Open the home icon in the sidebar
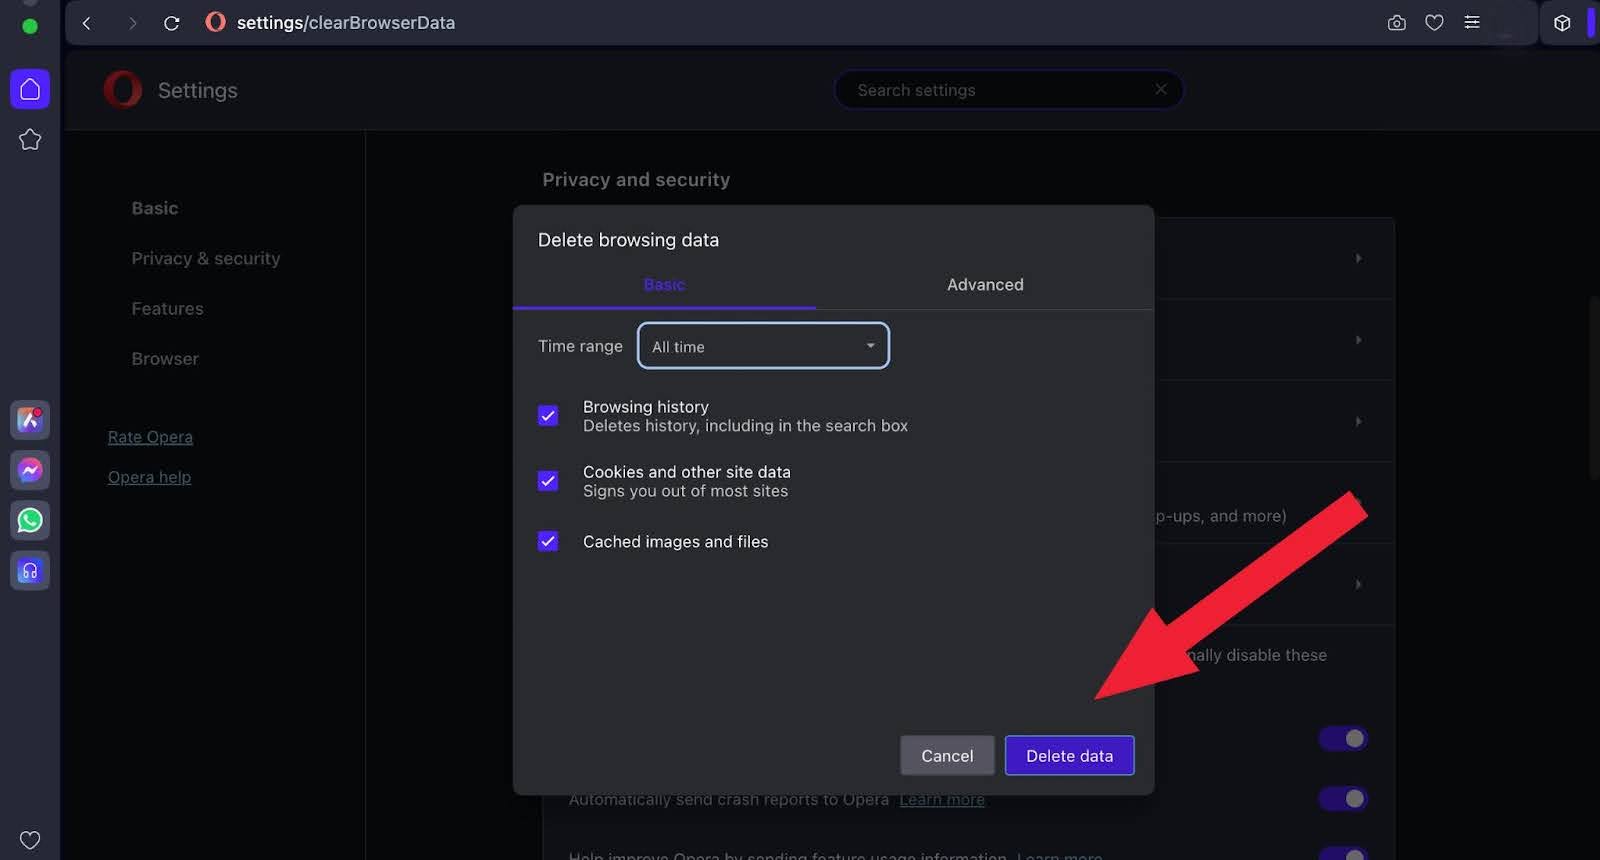This screenshot has height=860, width=1600. [30, 89]
